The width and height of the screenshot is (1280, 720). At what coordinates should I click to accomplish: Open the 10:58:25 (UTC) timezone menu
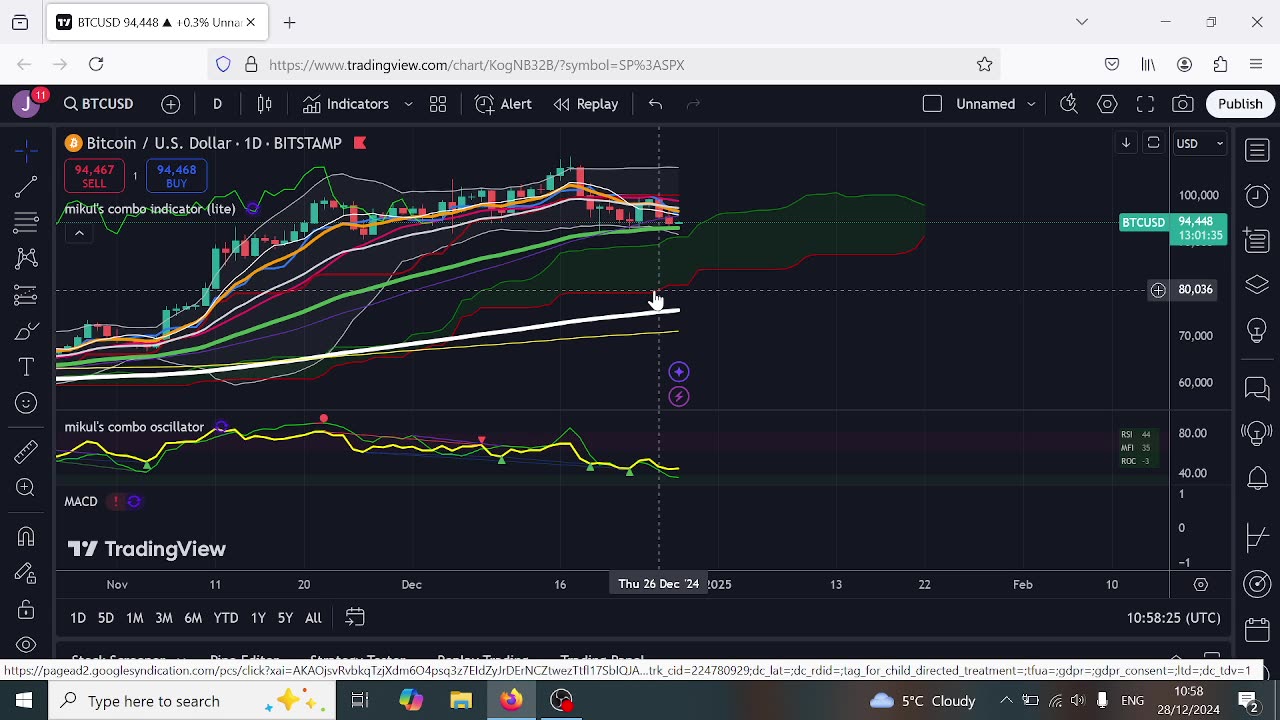pyautogui.click(x=1173, y=618)
